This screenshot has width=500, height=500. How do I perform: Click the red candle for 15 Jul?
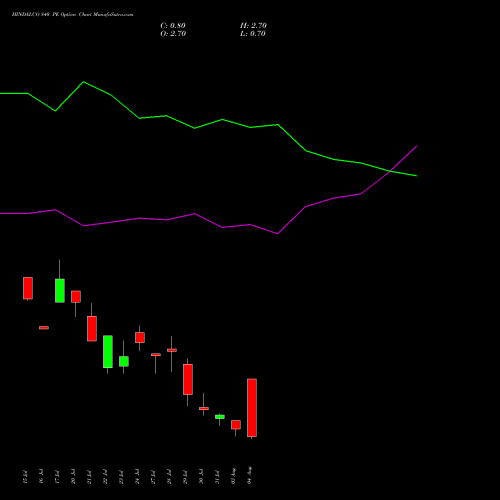(28, 288)
